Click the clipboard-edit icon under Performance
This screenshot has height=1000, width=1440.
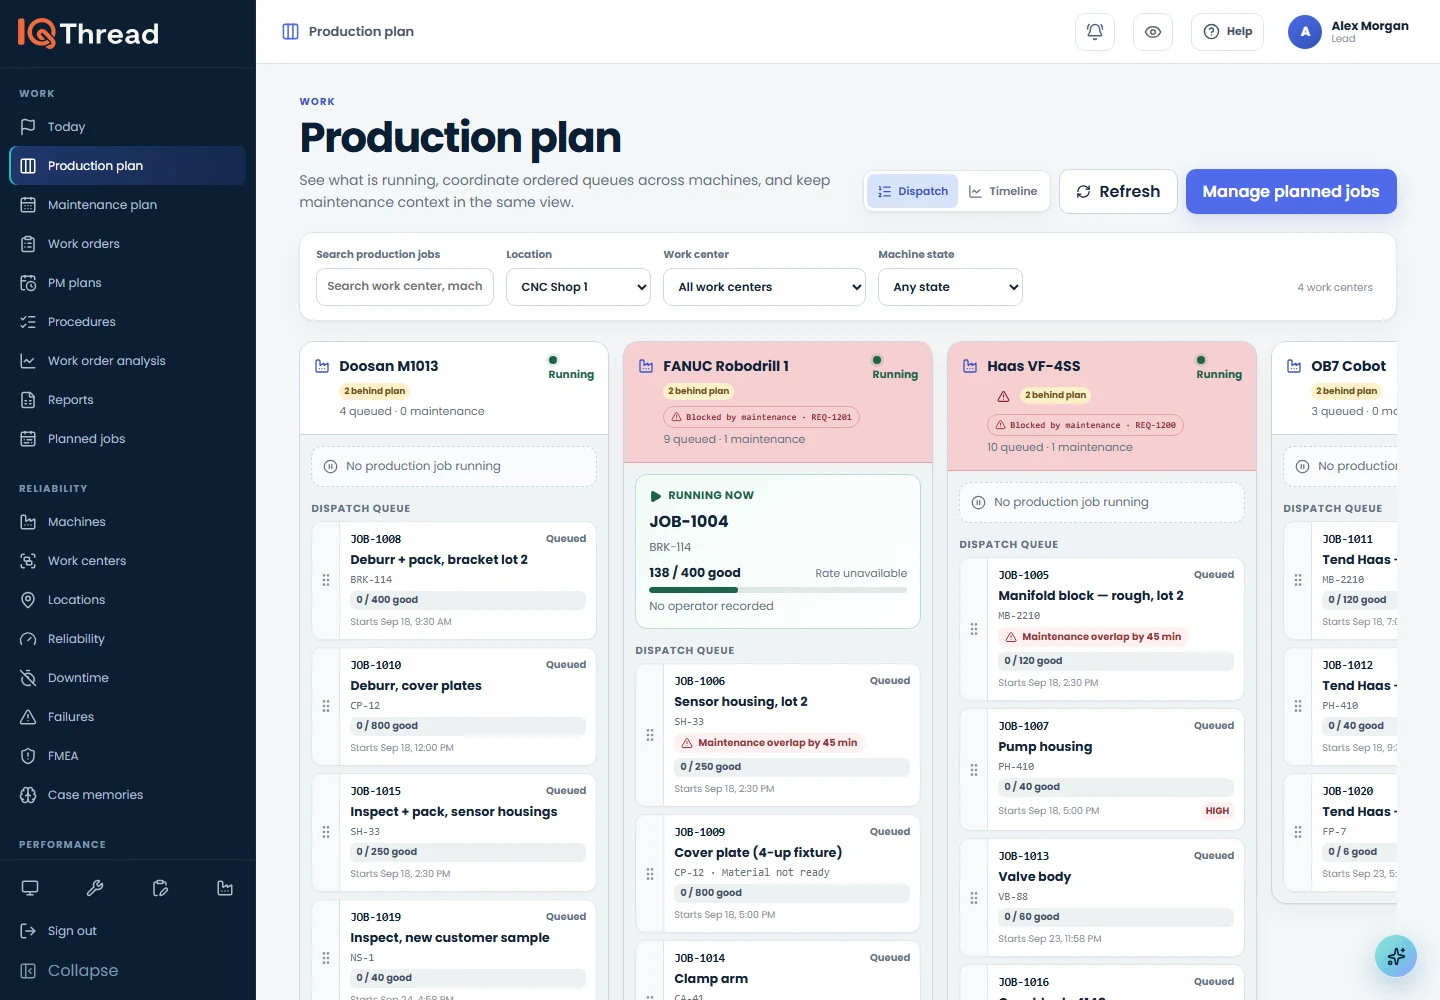point(160,888)
